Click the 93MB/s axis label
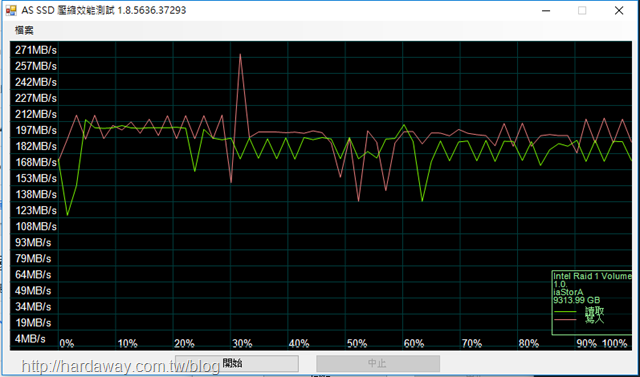This screenshot has width=640, height=377. [33, 243]
